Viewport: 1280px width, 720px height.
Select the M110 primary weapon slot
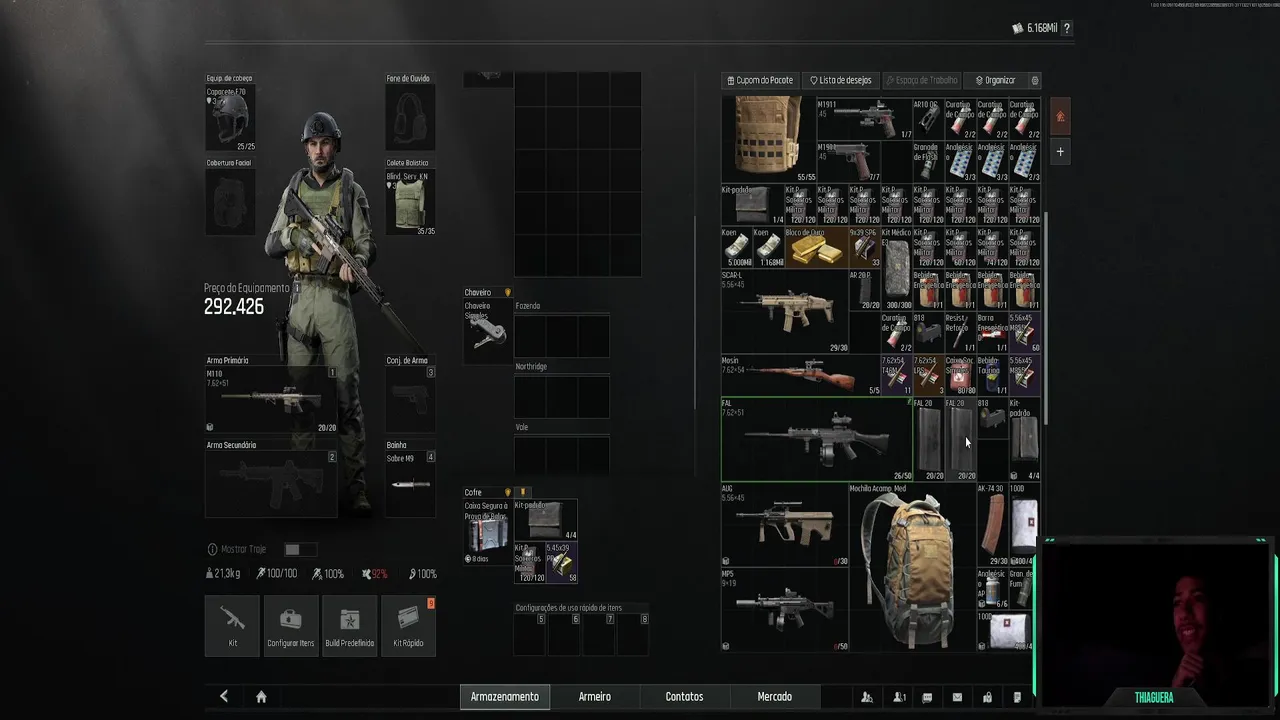(x=271, y=399)
